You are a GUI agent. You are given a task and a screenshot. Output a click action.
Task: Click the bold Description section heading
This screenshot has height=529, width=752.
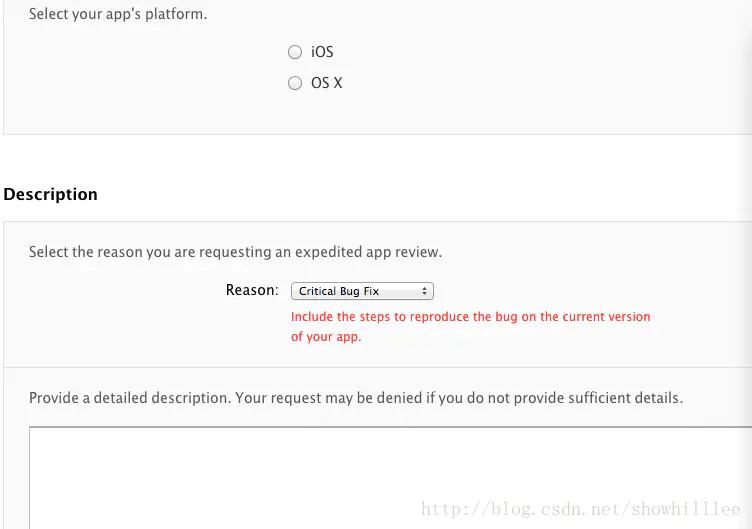(x=51, y=194)
